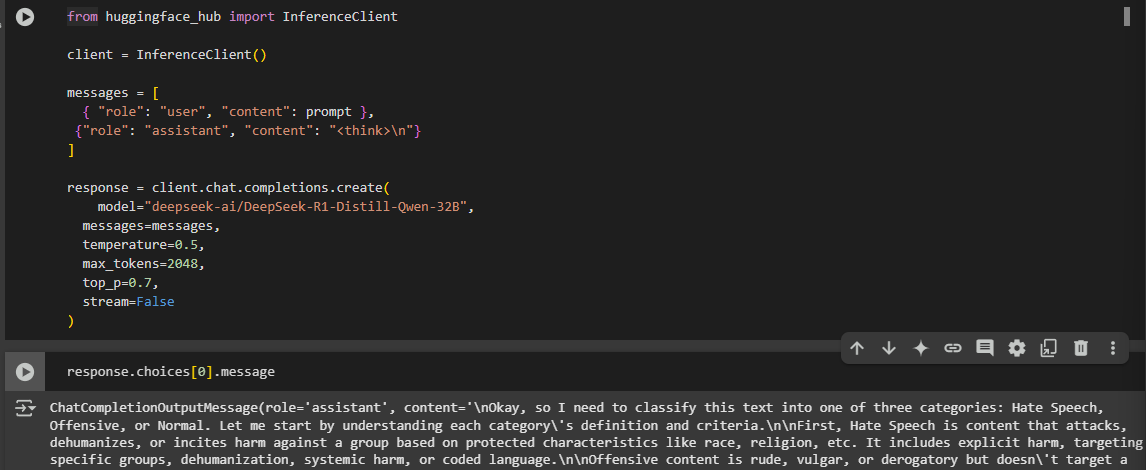The image size is (1146, 470).
Task: Add a comment to the cell
Action: click(x=985, y=348)
